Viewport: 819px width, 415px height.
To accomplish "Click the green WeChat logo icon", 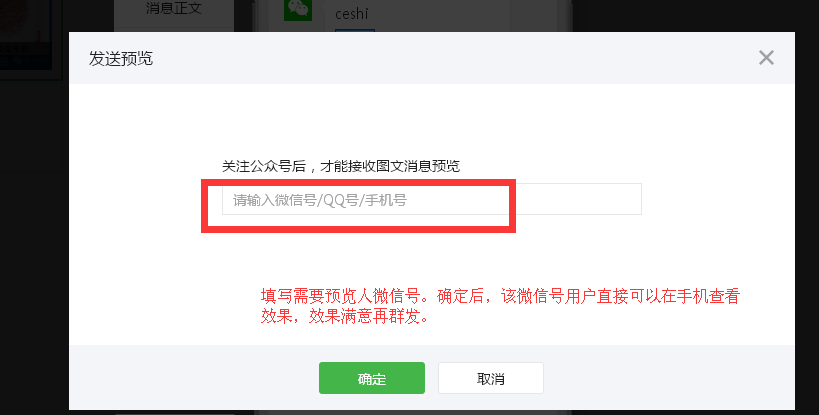I will click(x=298, y=10).
